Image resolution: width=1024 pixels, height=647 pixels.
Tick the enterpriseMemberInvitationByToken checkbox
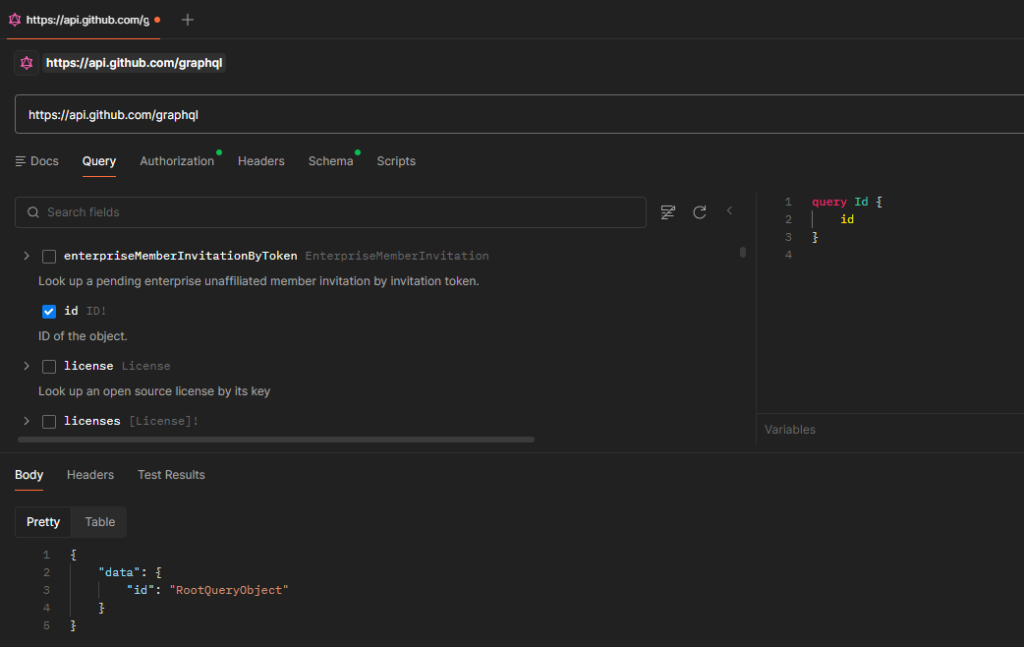click(x=49, y=257)
